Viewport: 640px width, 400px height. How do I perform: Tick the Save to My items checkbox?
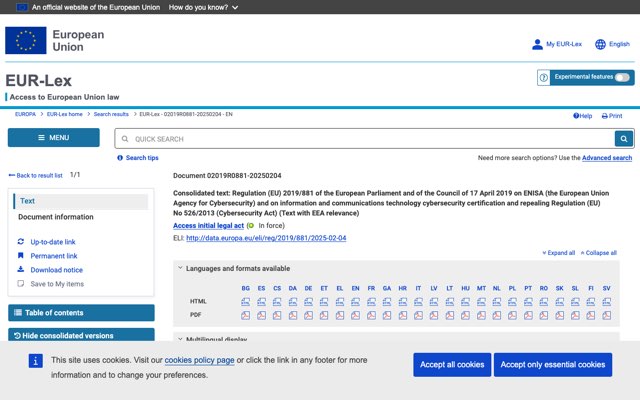tap(21, 284)
